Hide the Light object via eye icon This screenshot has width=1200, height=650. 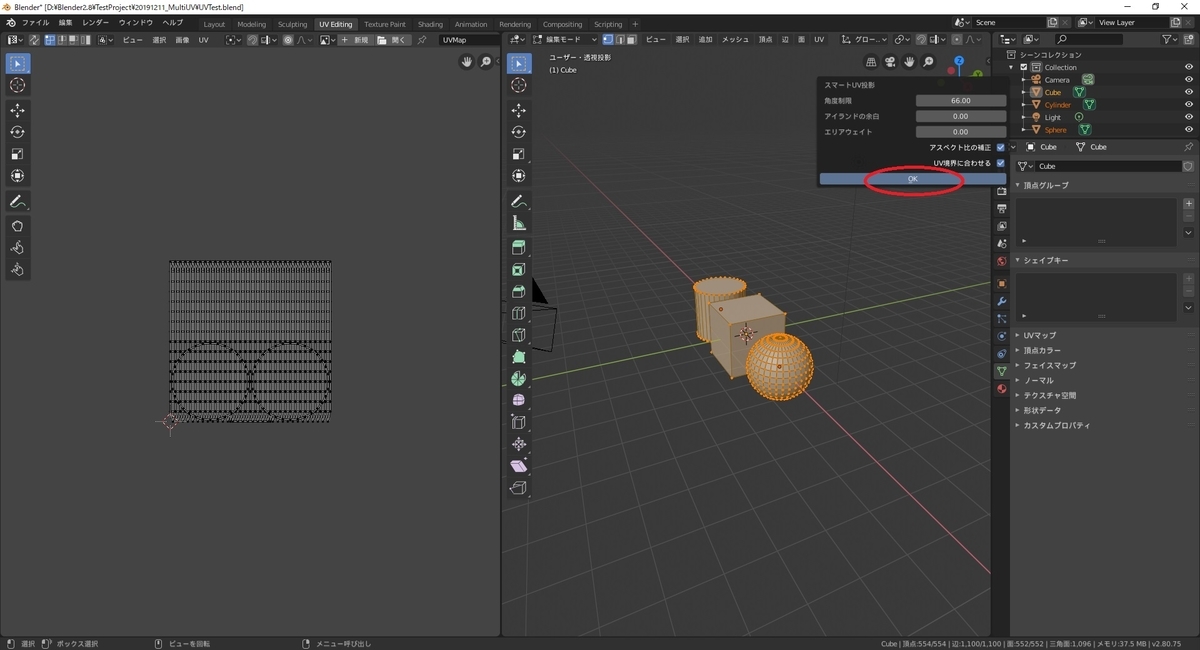coord(1189,117)
